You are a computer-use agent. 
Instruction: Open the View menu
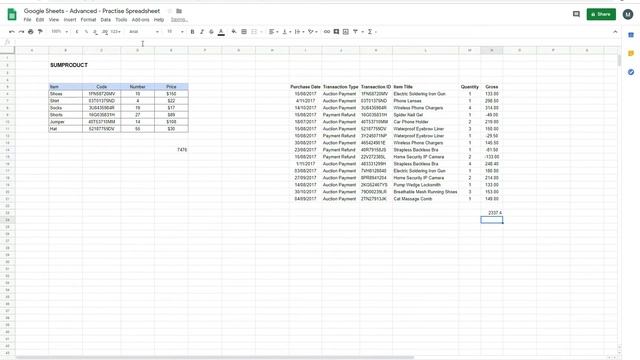(x=54, y=20)
